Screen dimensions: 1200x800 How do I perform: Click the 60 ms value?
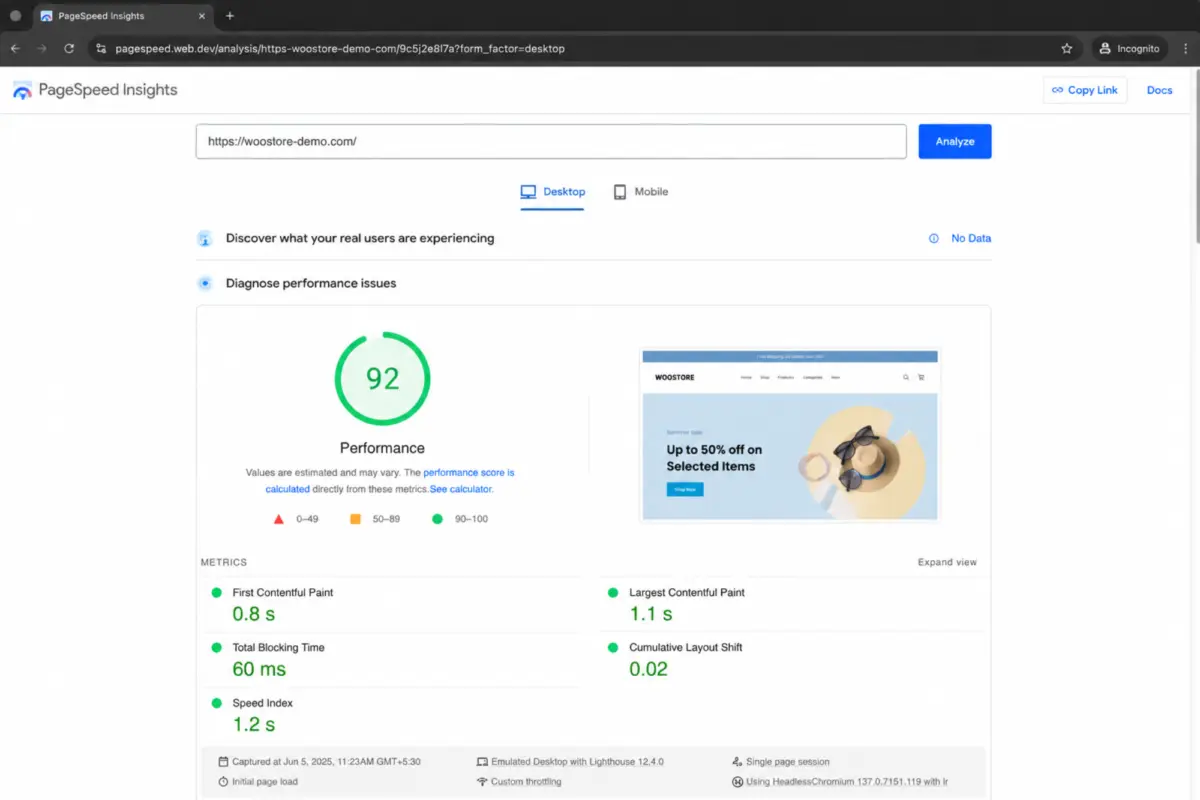click(x=260, y=669)
